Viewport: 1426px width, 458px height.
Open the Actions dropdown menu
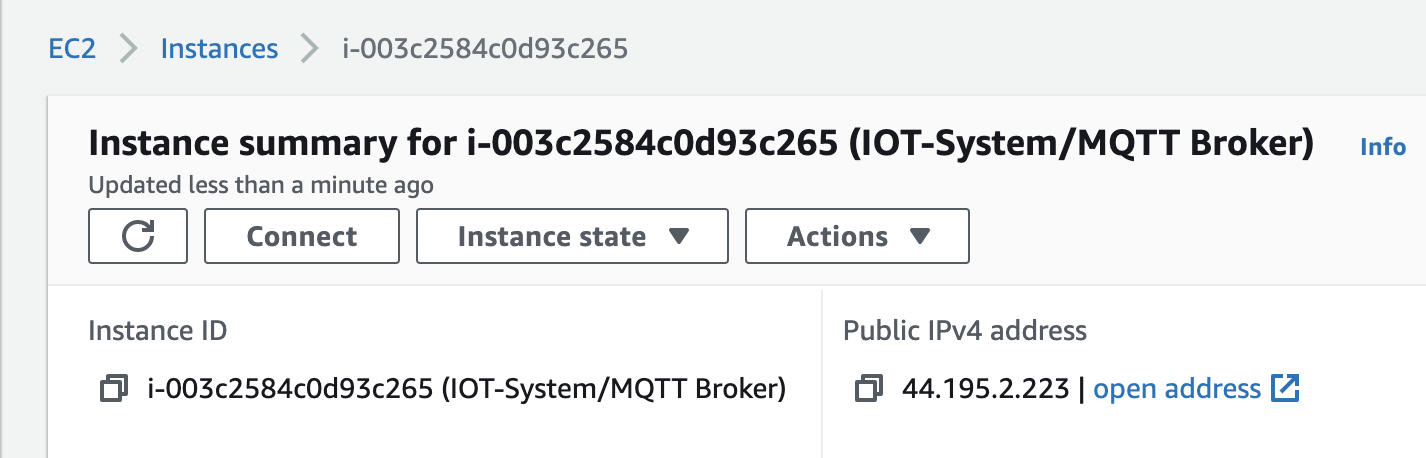point(857,236)
